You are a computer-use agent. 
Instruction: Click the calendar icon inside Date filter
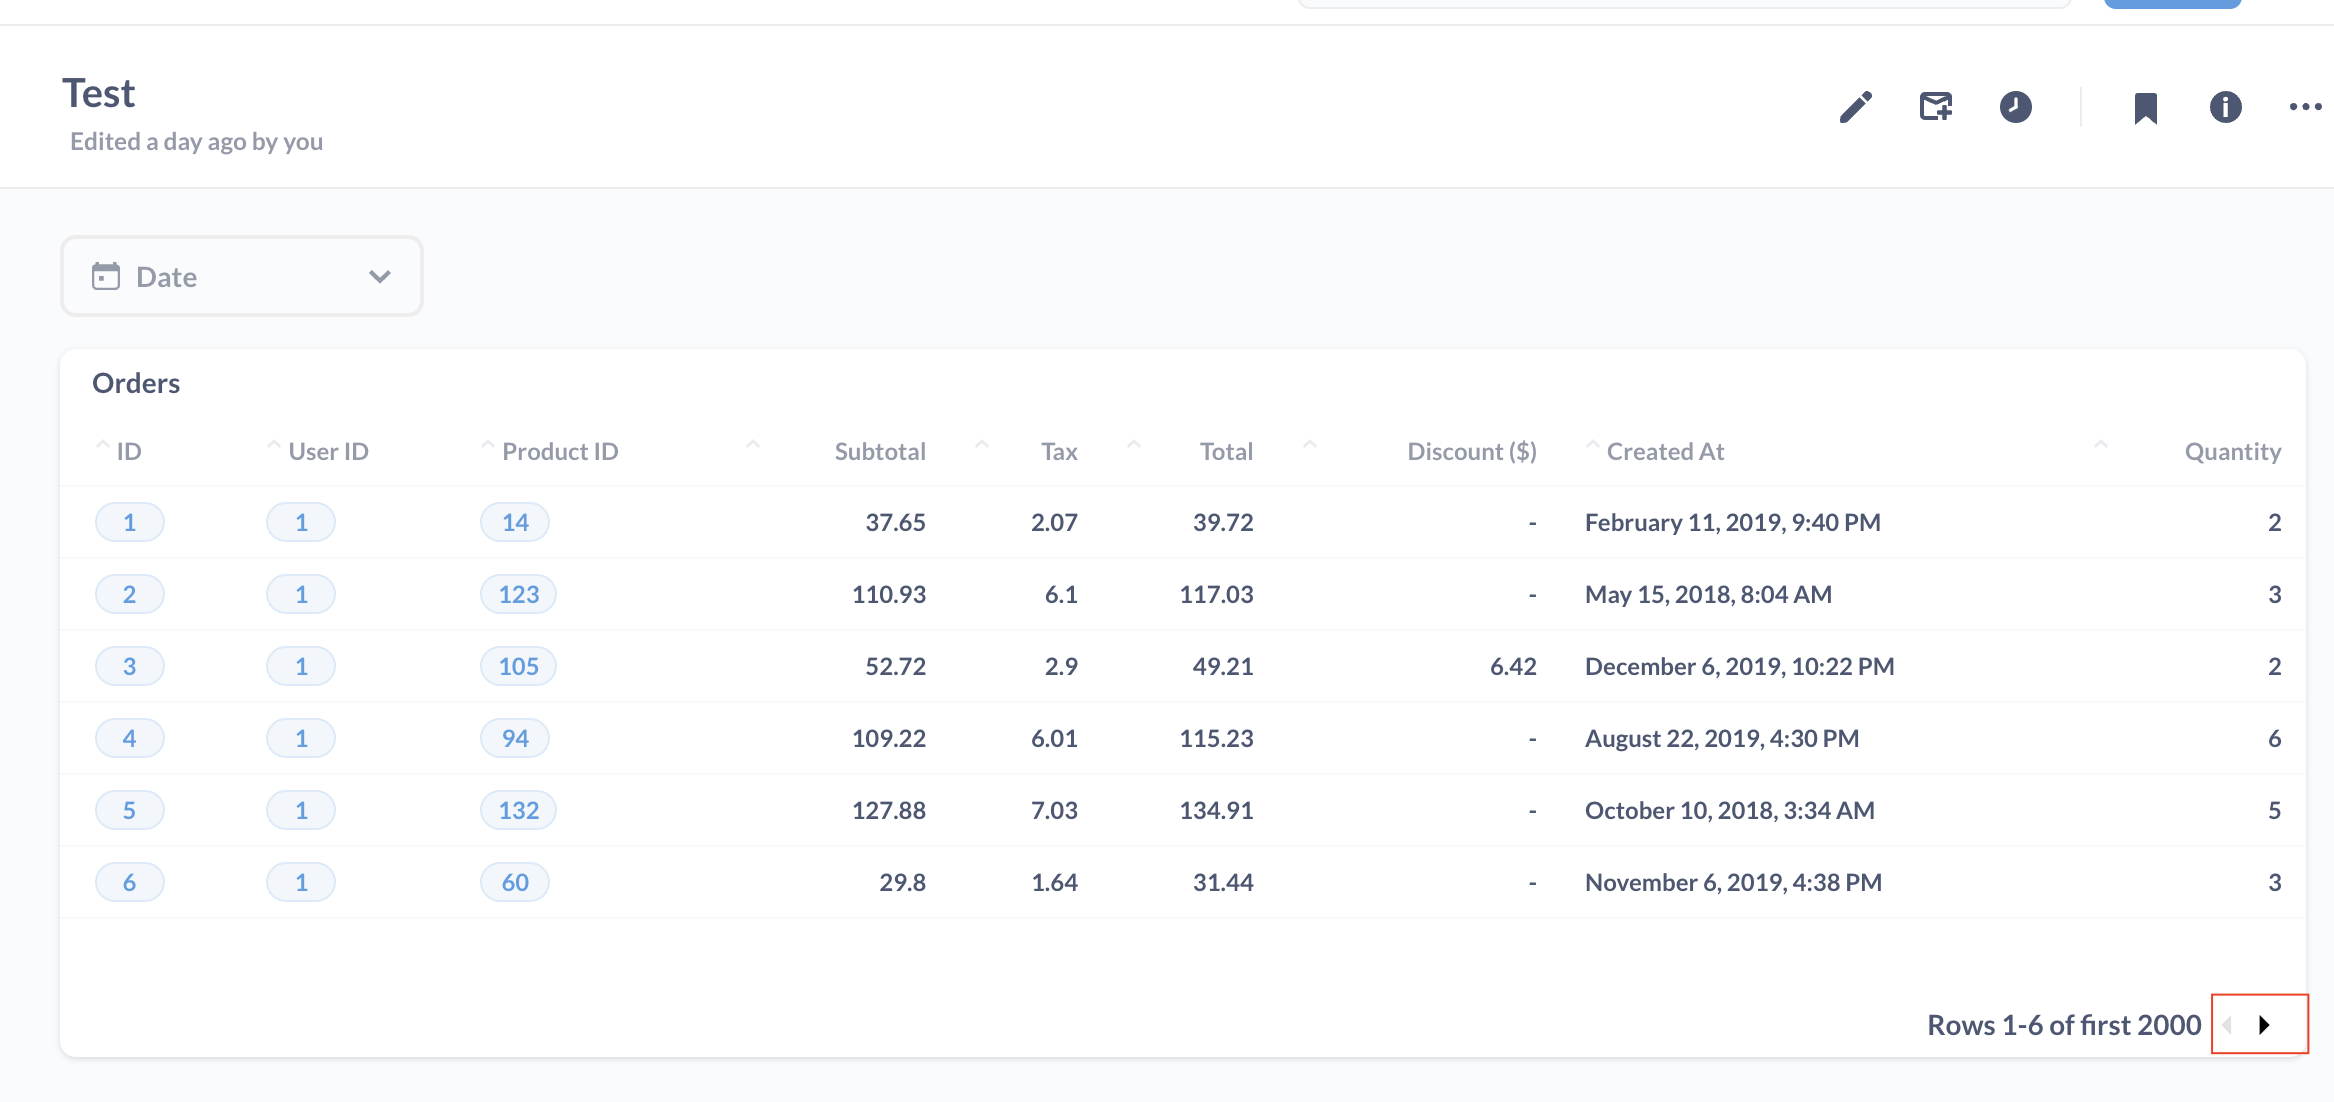(x=107, y=276)
